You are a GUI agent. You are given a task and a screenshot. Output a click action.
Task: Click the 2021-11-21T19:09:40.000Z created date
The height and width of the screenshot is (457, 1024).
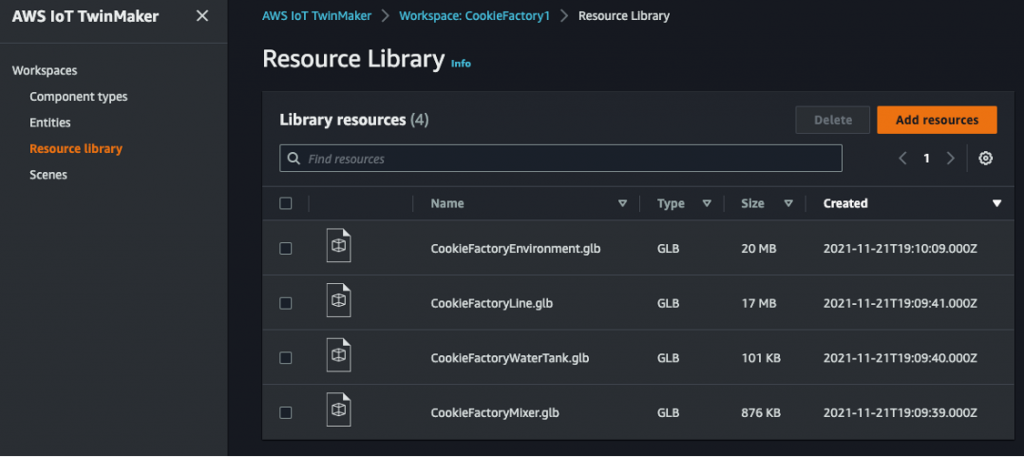click(x=900, y=358)
